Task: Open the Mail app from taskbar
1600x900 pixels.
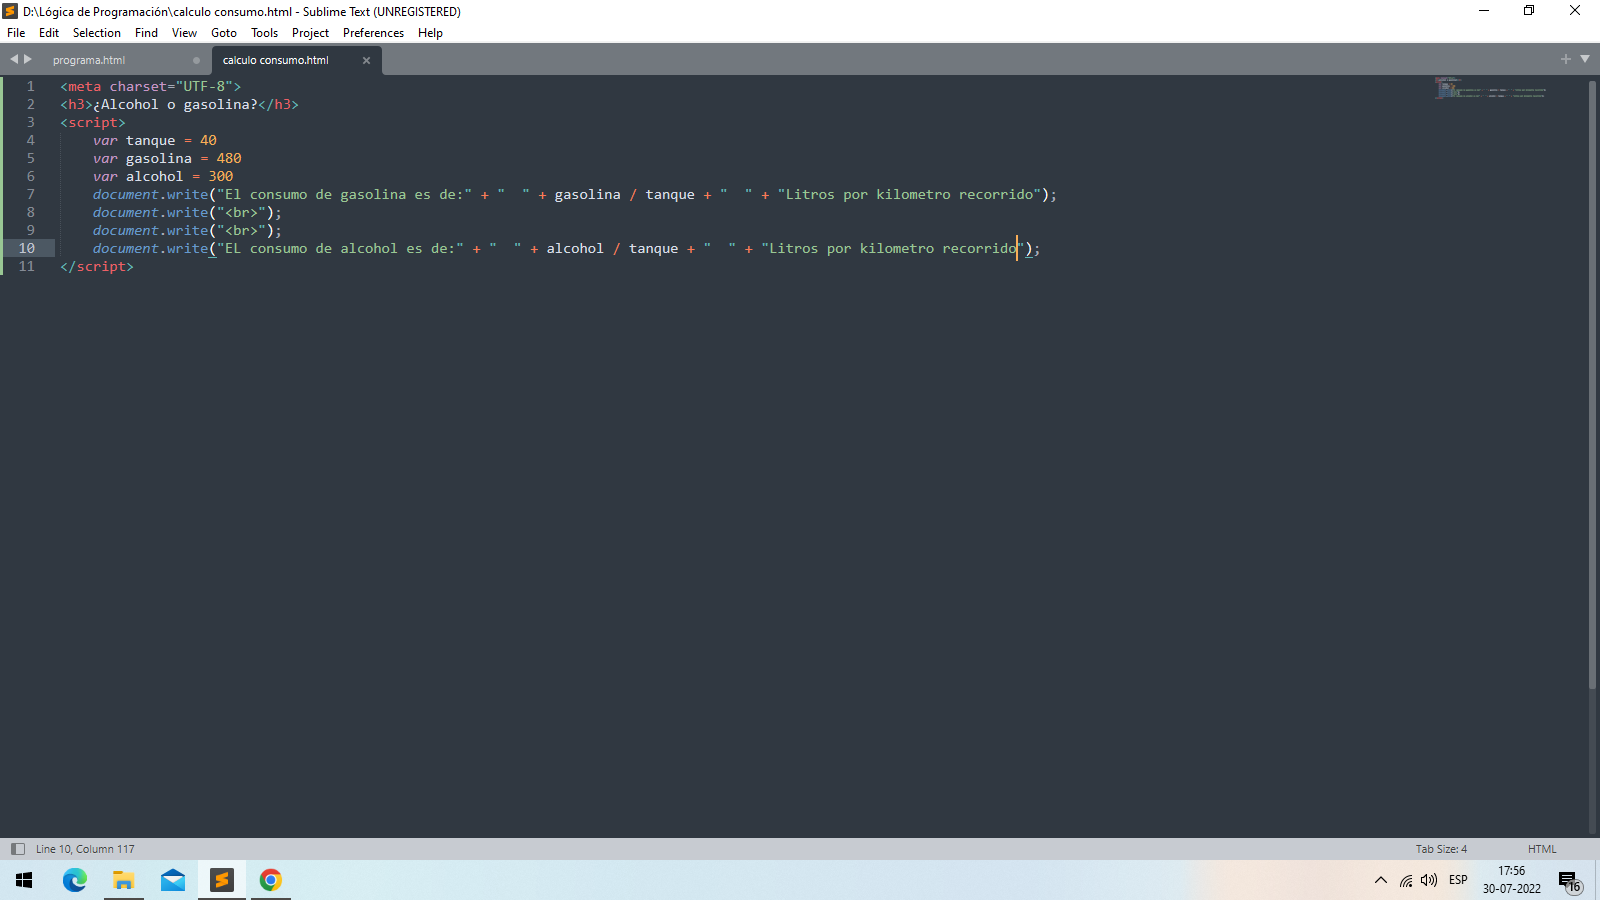Action: click(x=173, y=880)
